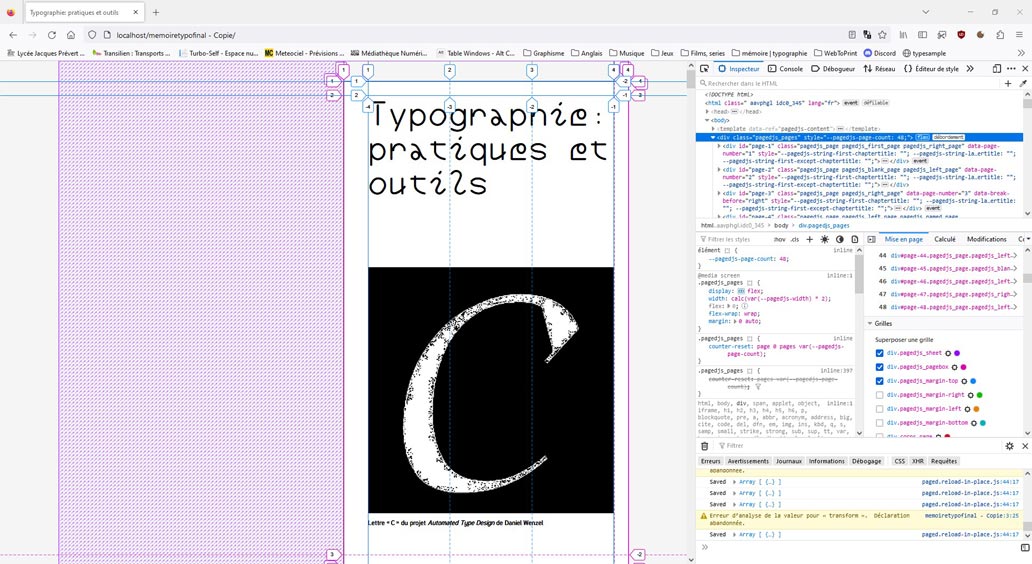The width and height of the screenshot is (1032, 564).
Task: Toggle dark color scheme simulation (half-circle icon)
Action: coord(840,240)
